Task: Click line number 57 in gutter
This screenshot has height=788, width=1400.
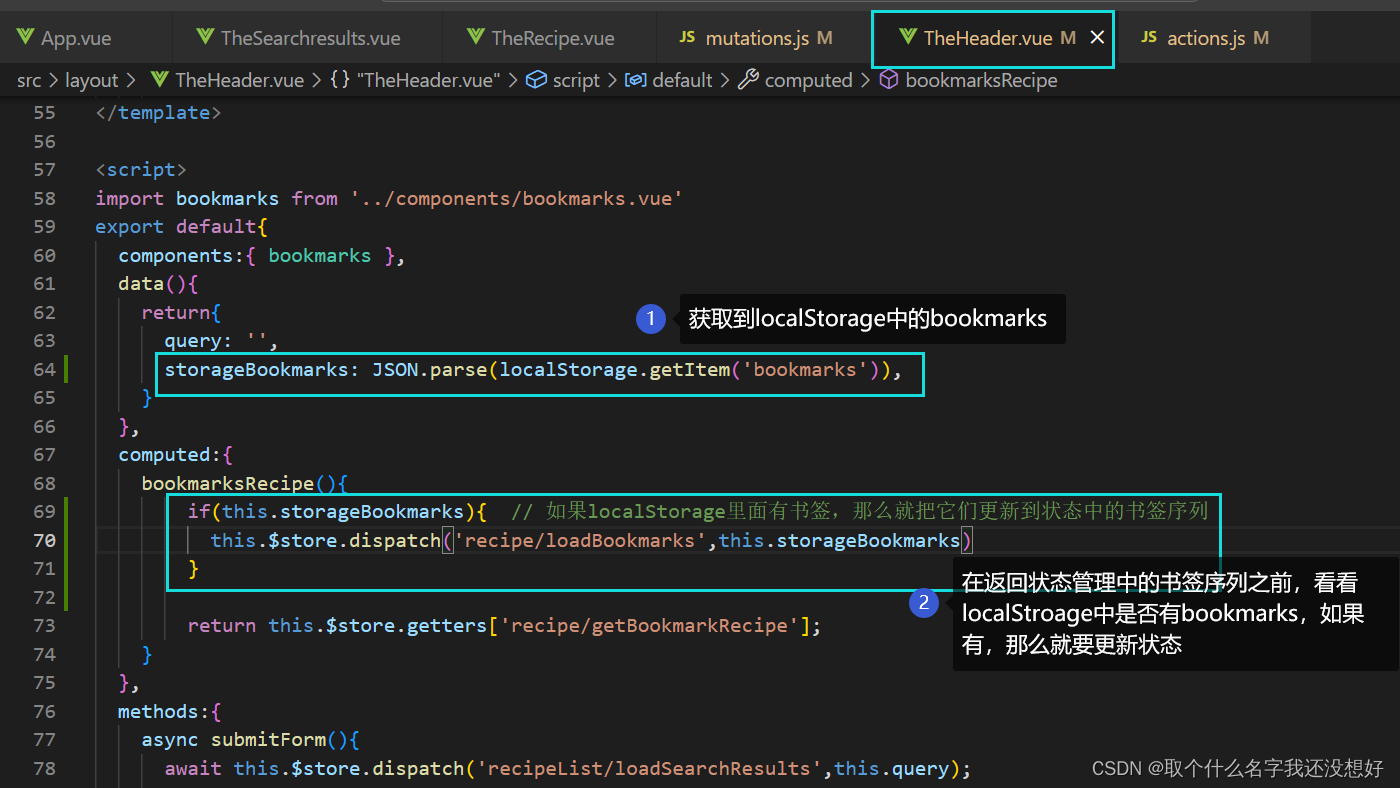Action: 44,169
